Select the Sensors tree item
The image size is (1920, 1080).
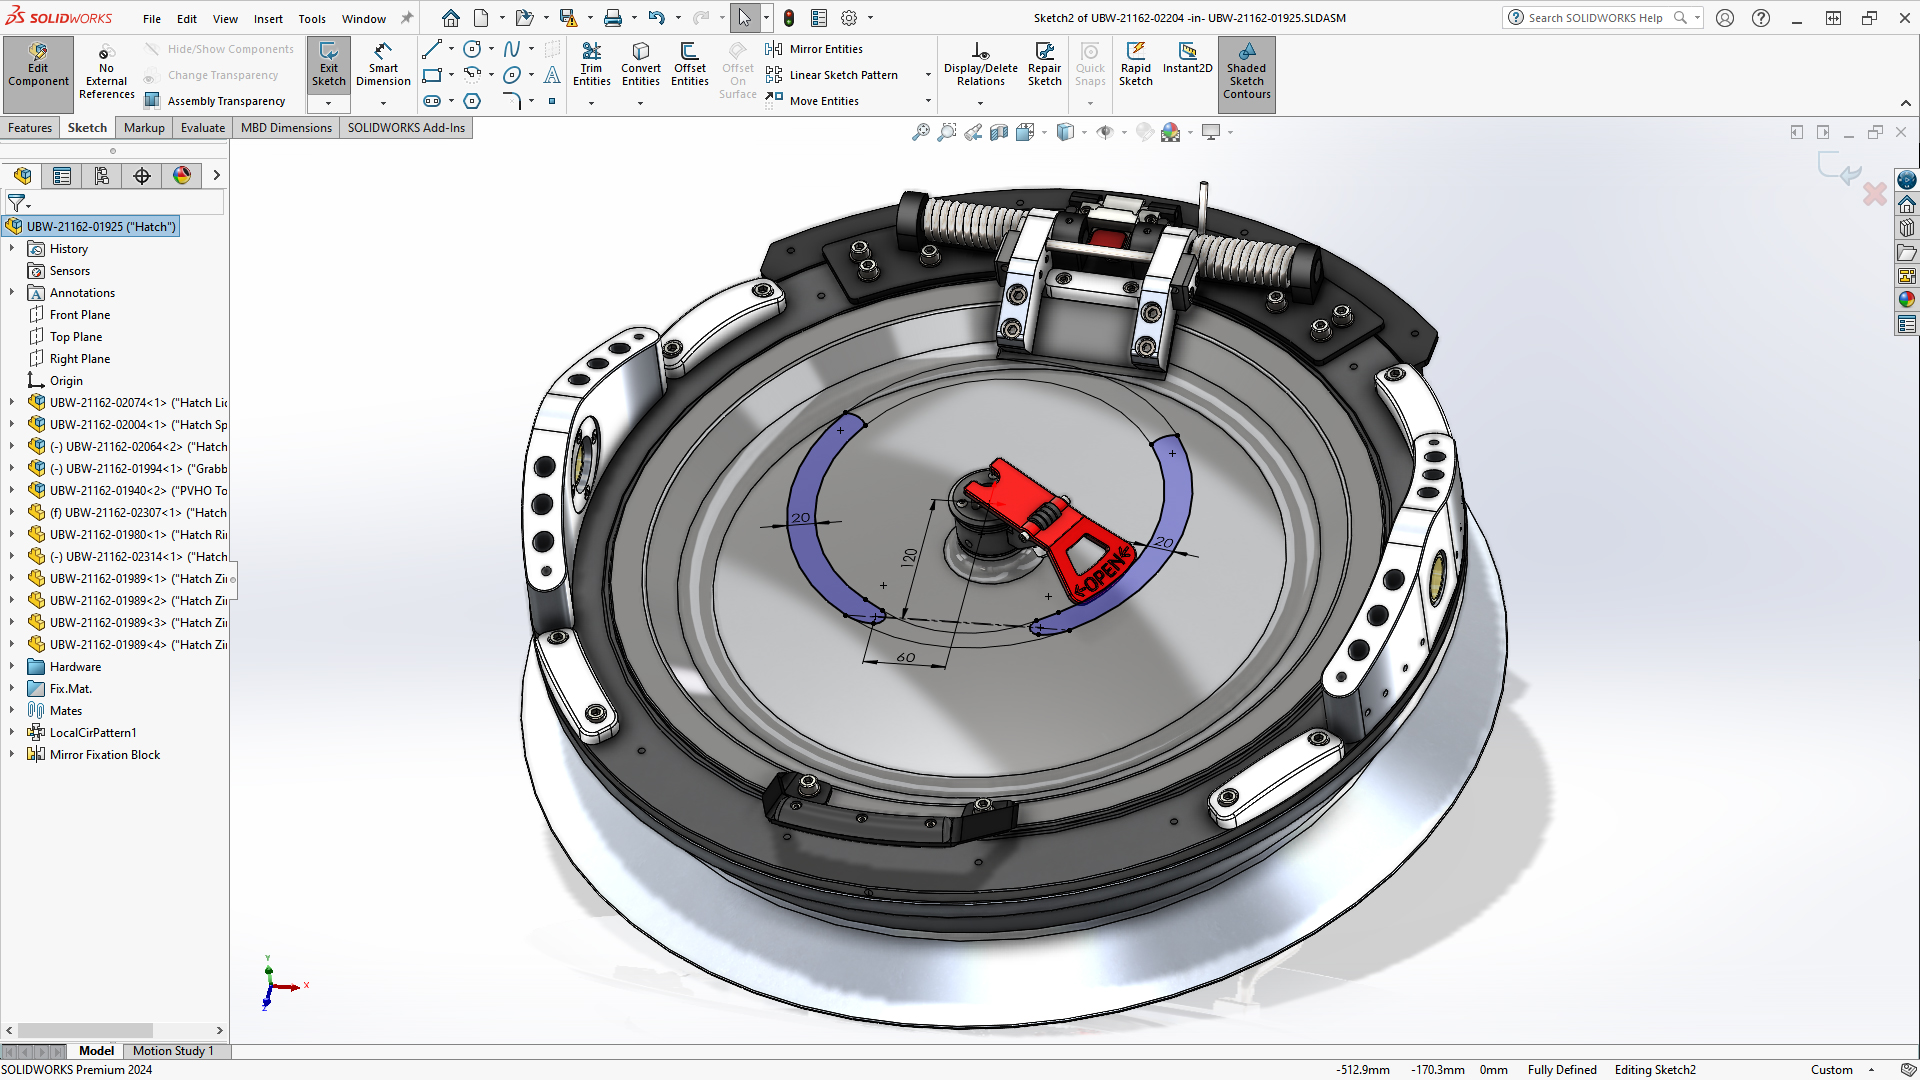tap(69, 270)
